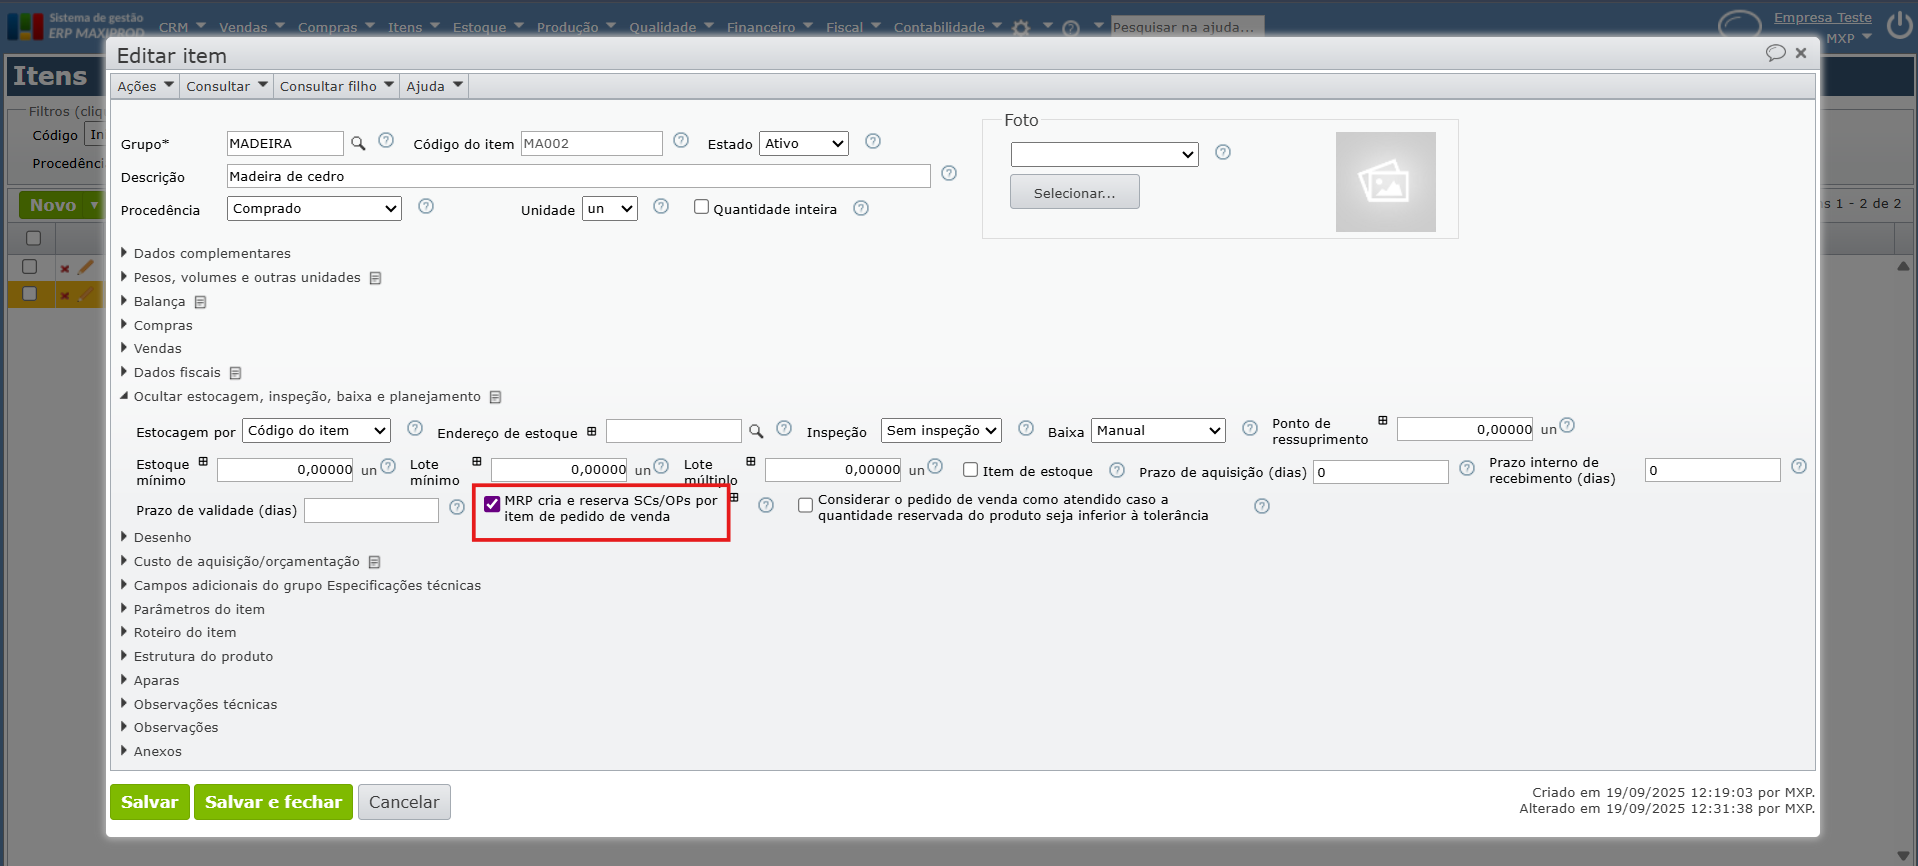Viewport: 1918px width, 866px height.
Task: Click notes icon beside Dados fiscais
Action: [x=236, y=373]
